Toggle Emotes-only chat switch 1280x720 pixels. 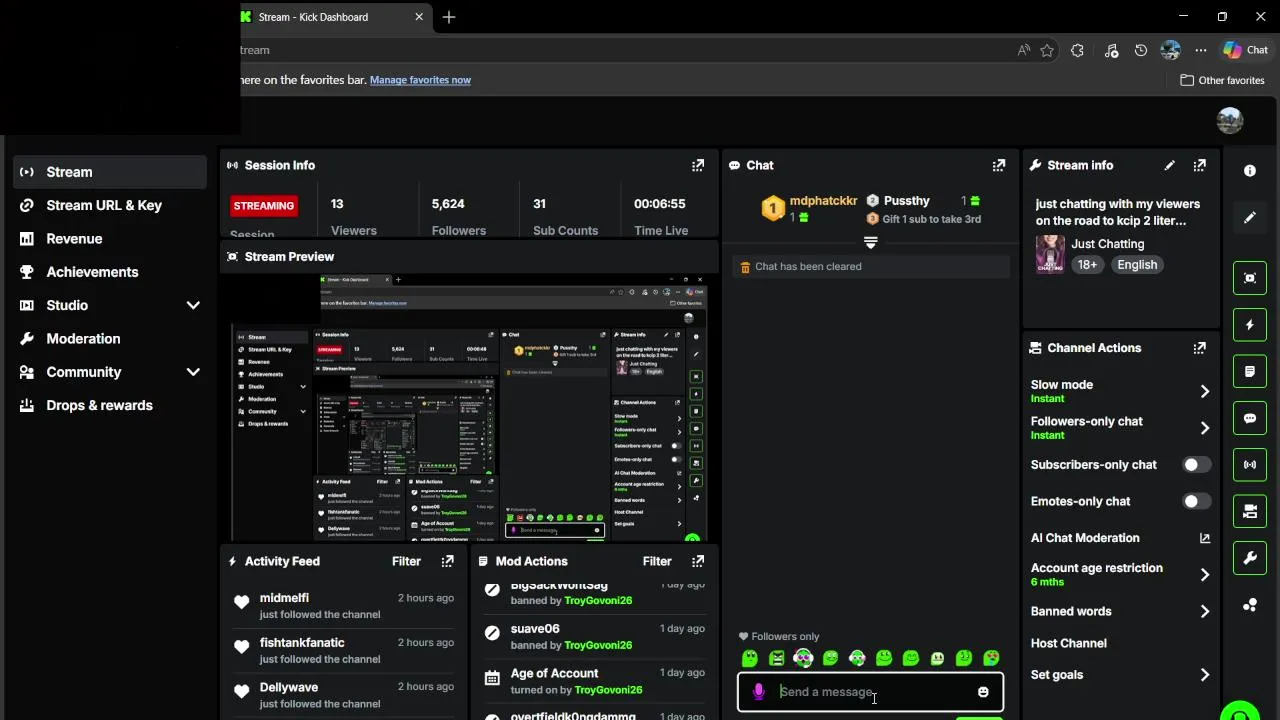1196,501
